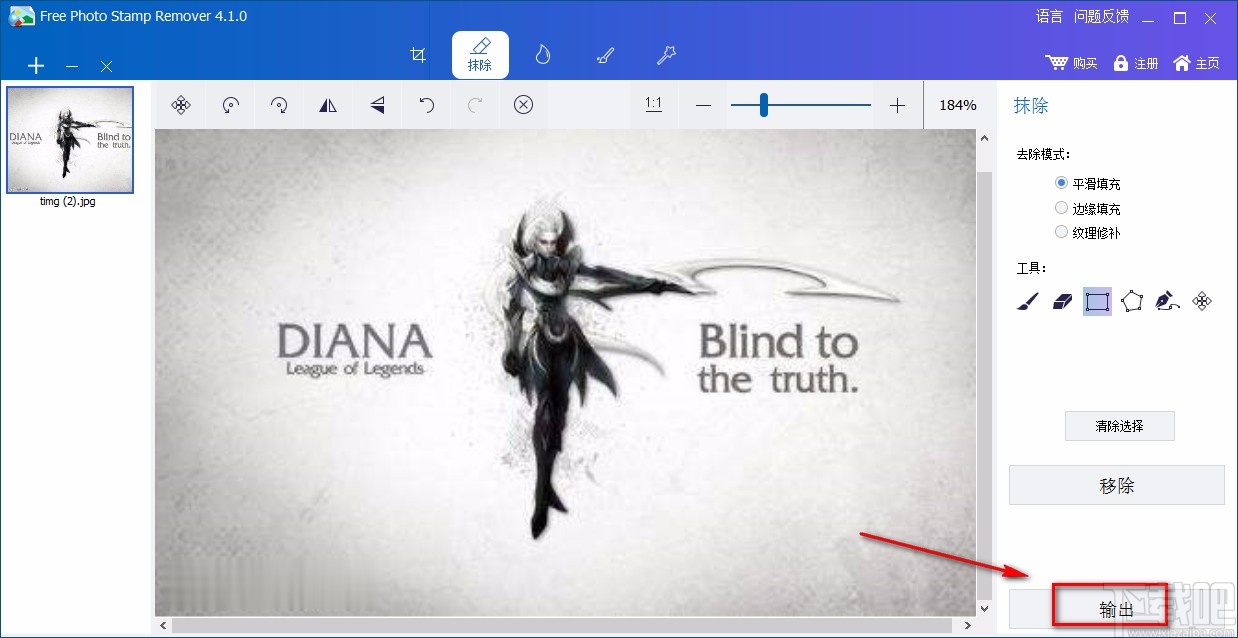This screenshot has width=1238, height=638.
Task: Open the 问题反馈 feedback menu item
Action: [1101, 16]
